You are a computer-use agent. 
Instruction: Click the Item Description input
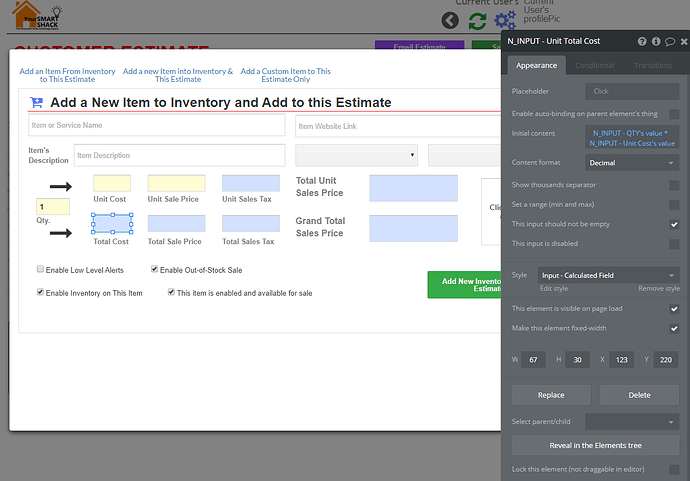[x=180, y=155]
